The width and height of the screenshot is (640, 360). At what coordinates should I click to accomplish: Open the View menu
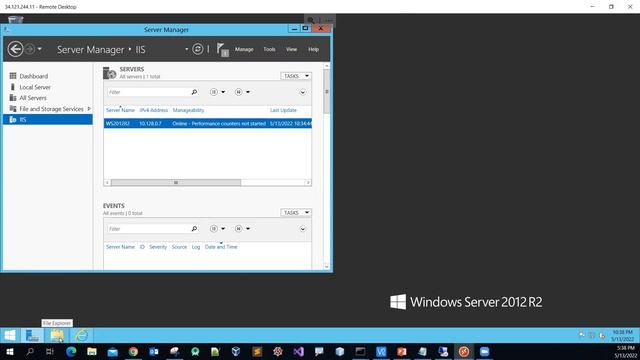pyautogui.click(x=291, y=49)
